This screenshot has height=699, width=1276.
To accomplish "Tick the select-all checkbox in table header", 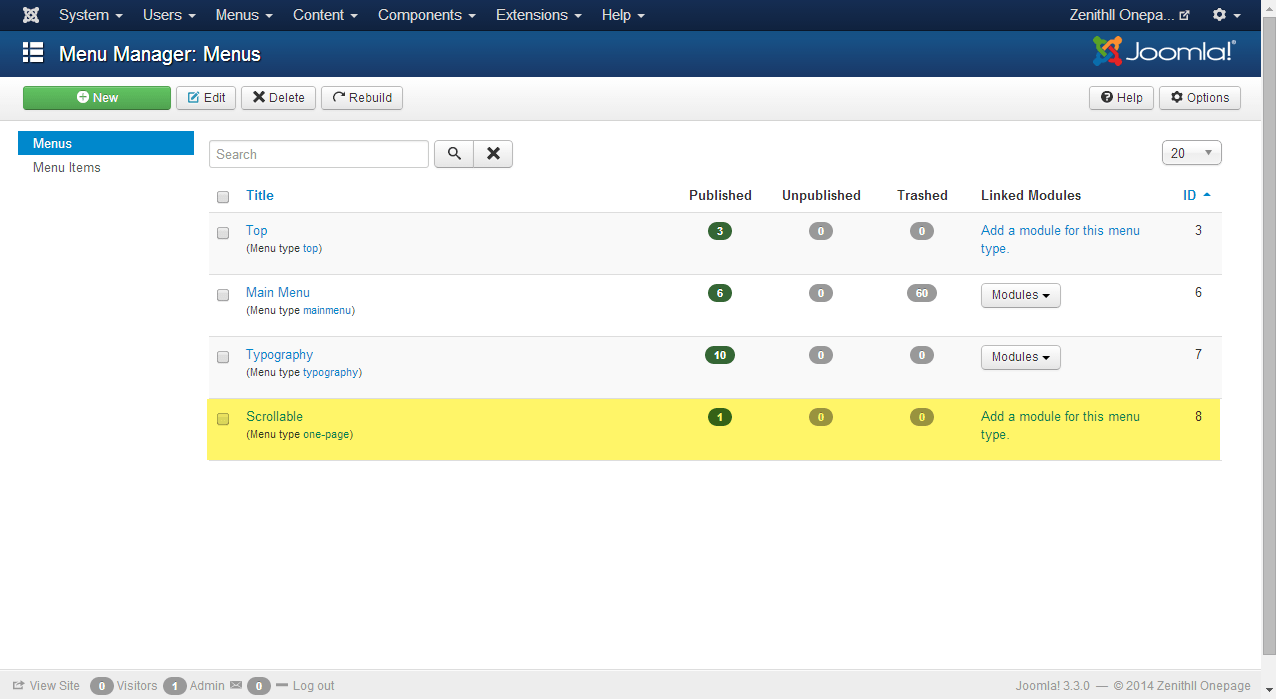I will click(x=223, y=197).
